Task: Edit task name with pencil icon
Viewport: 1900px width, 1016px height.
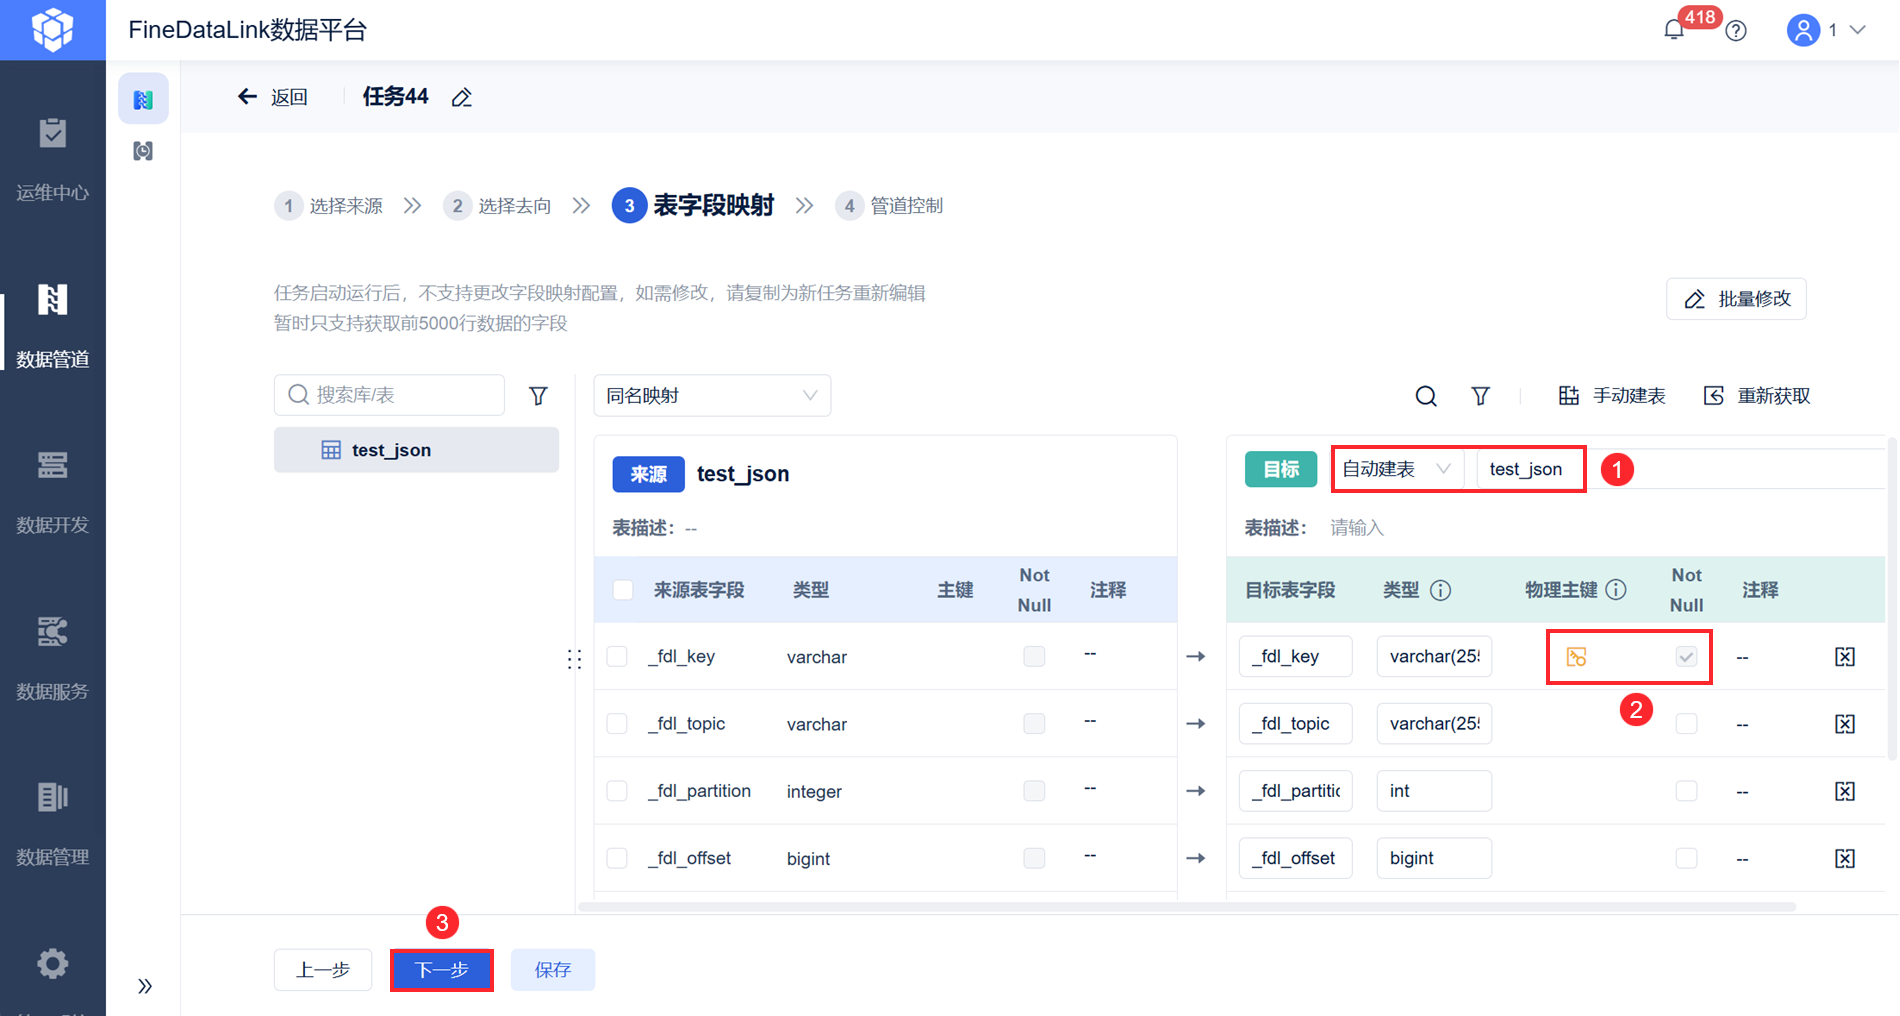Action: [462, 97]
